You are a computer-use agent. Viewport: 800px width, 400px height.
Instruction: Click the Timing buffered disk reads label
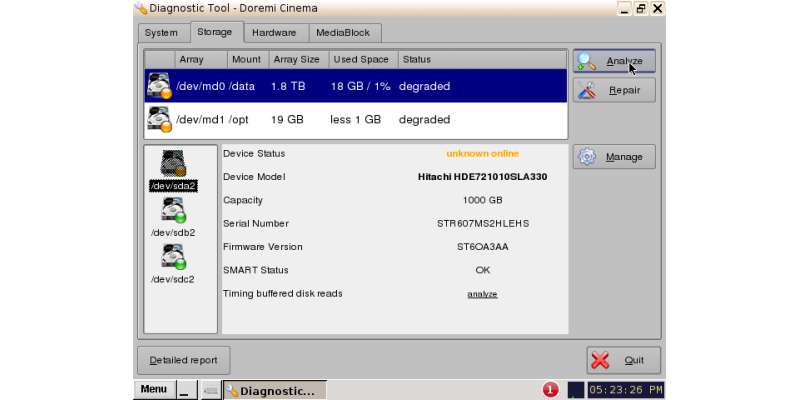(283, 294)
